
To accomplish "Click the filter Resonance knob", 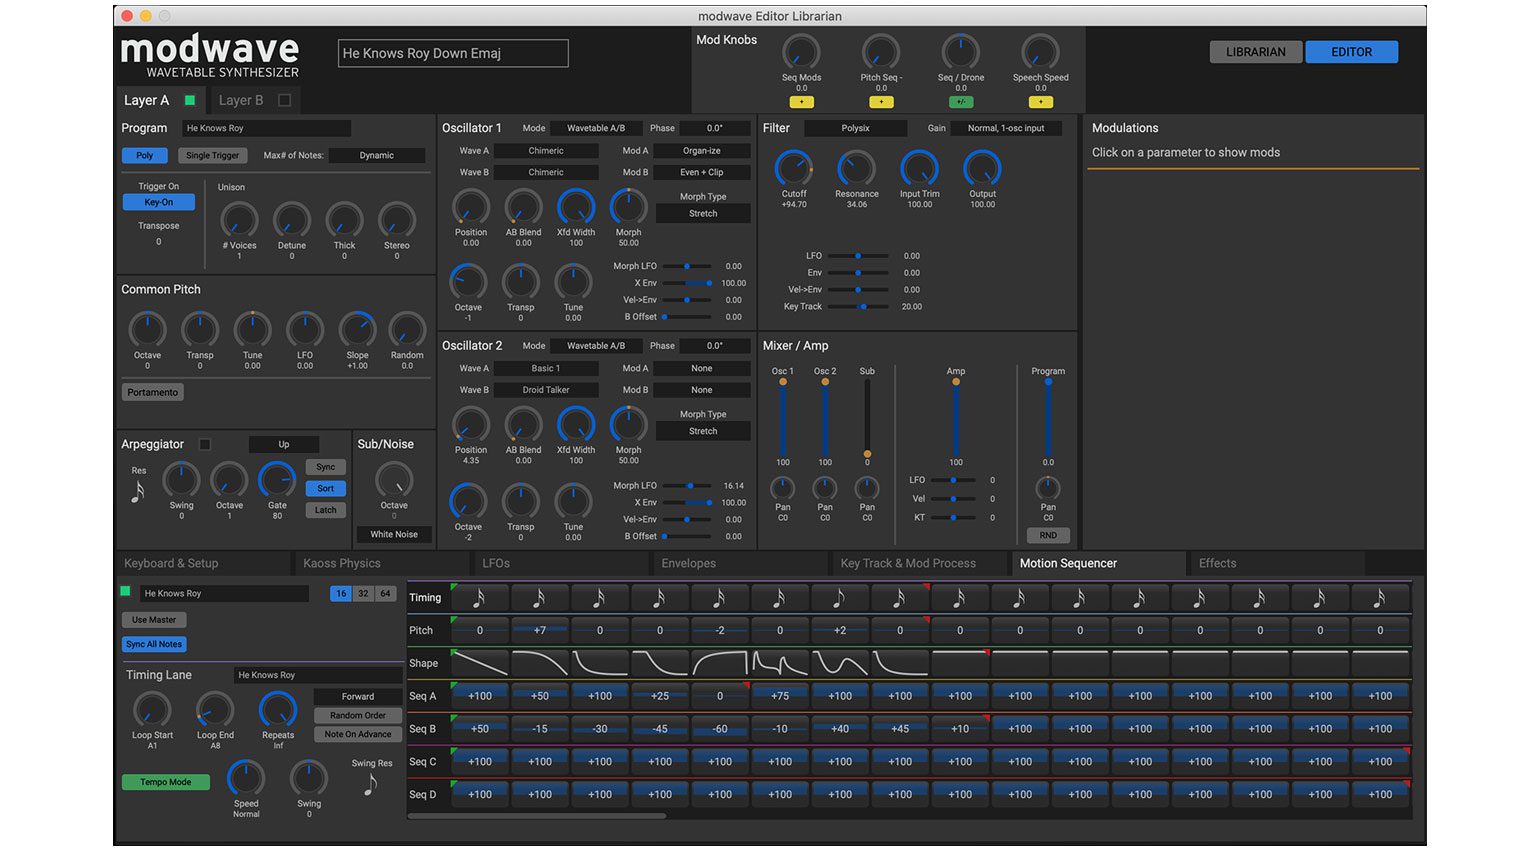I will [x=856, y=168].
